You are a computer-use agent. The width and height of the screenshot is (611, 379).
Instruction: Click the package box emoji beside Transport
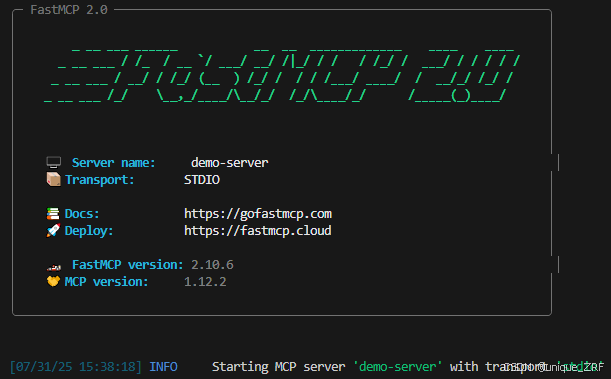click(x=53, y=179)
